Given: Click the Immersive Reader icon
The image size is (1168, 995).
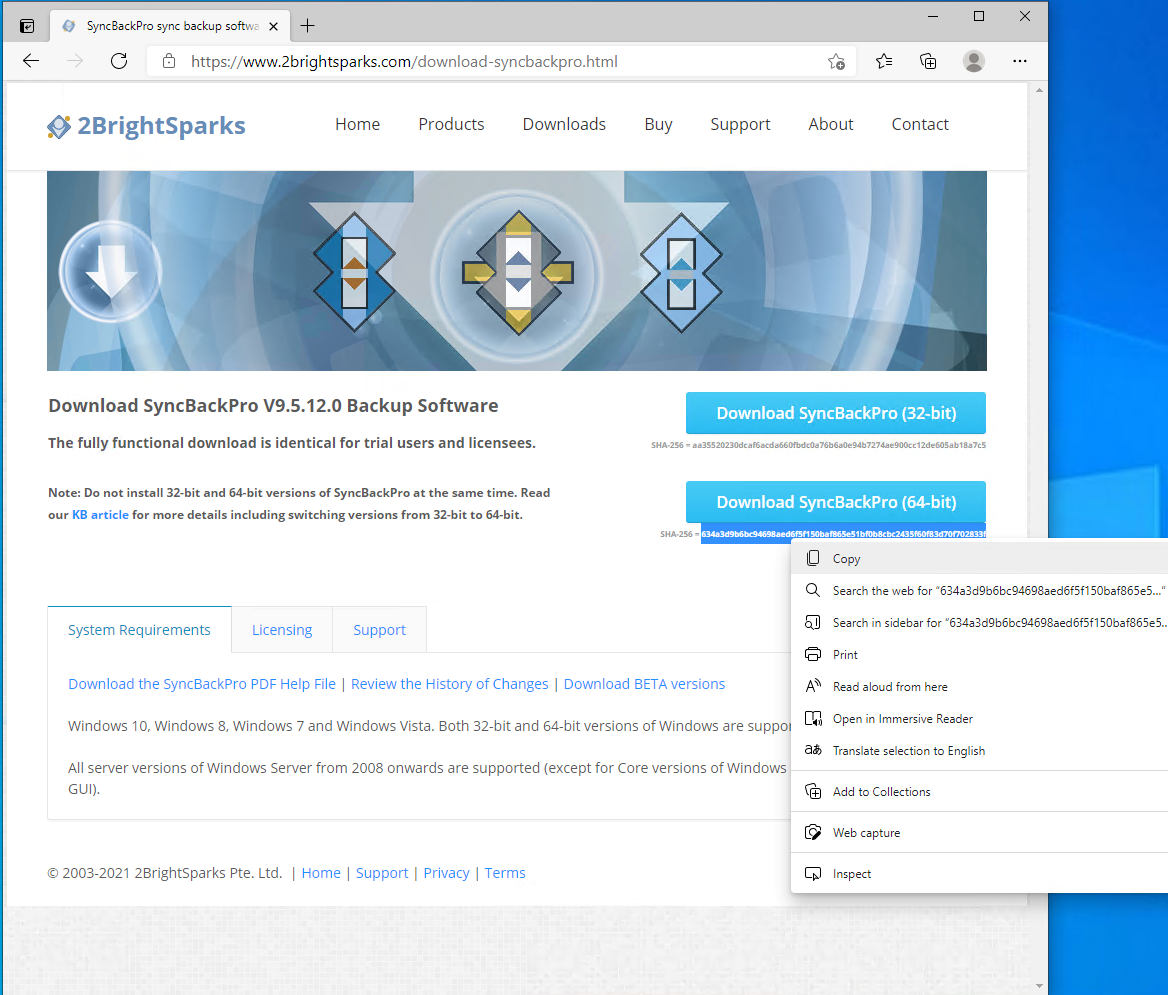Looking at the screenshot, I should point(813,718).
